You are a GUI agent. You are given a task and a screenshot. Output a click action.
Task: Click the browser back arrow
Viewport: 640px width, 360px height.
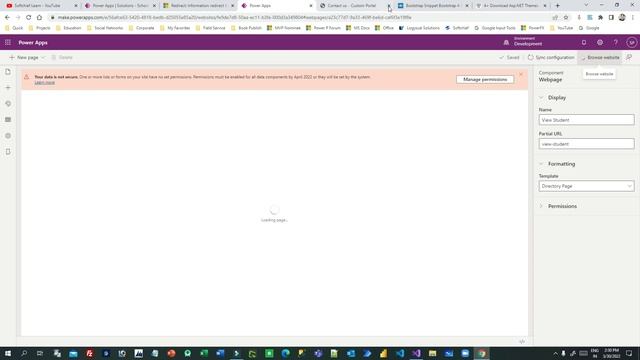(7, 18)
